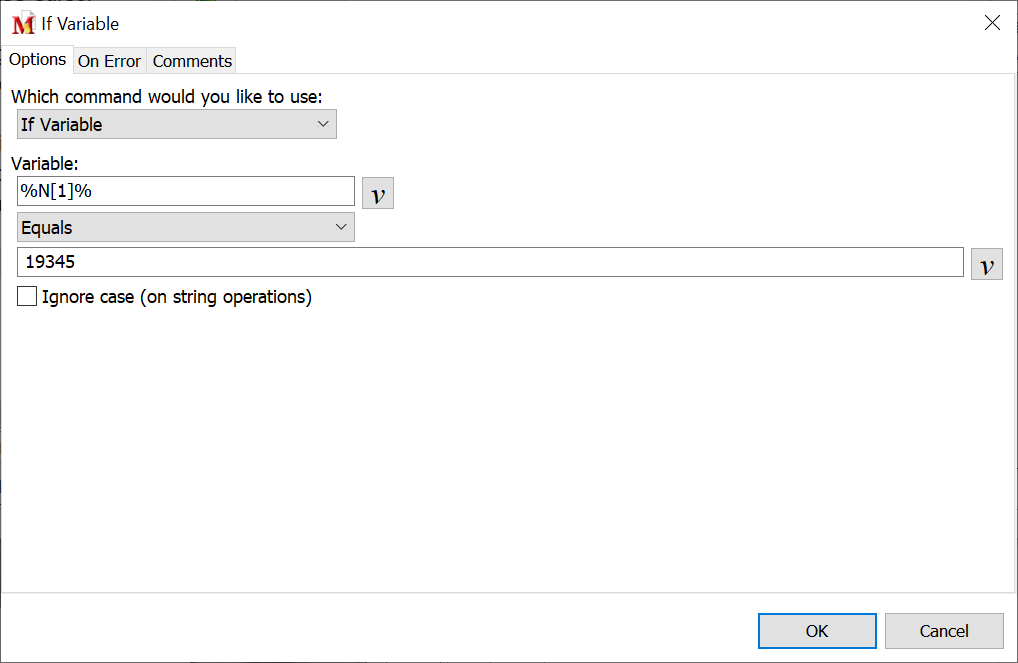The width and height of the screenshot is (1018, 663).
Task: Click the 'If Variable' window title text
Action: (80, 23)
